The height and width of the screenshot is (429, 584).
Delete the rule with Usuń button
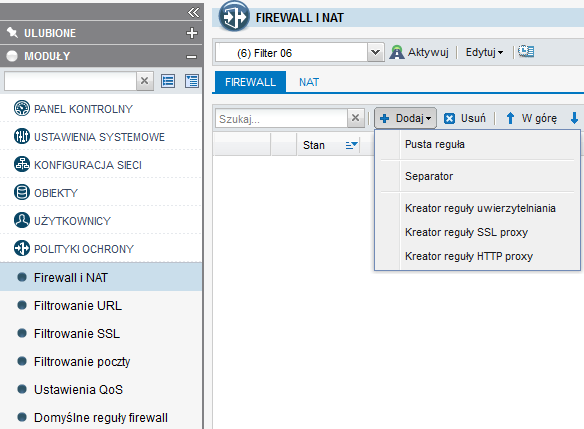(x=465, y=118)
